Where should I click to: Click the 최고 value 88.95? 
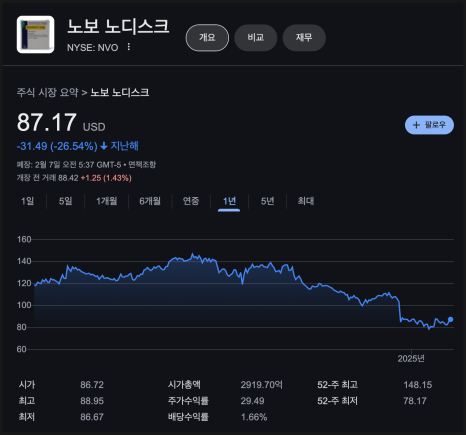pos(92,401)
